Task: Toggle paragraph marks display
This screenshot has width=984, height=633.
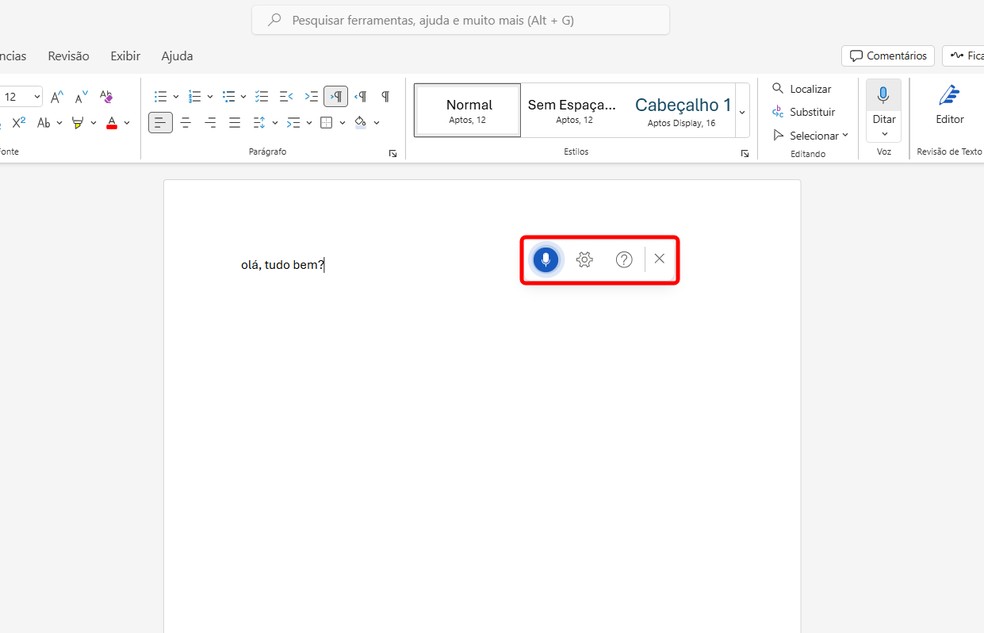Action: tap(385, 96)
